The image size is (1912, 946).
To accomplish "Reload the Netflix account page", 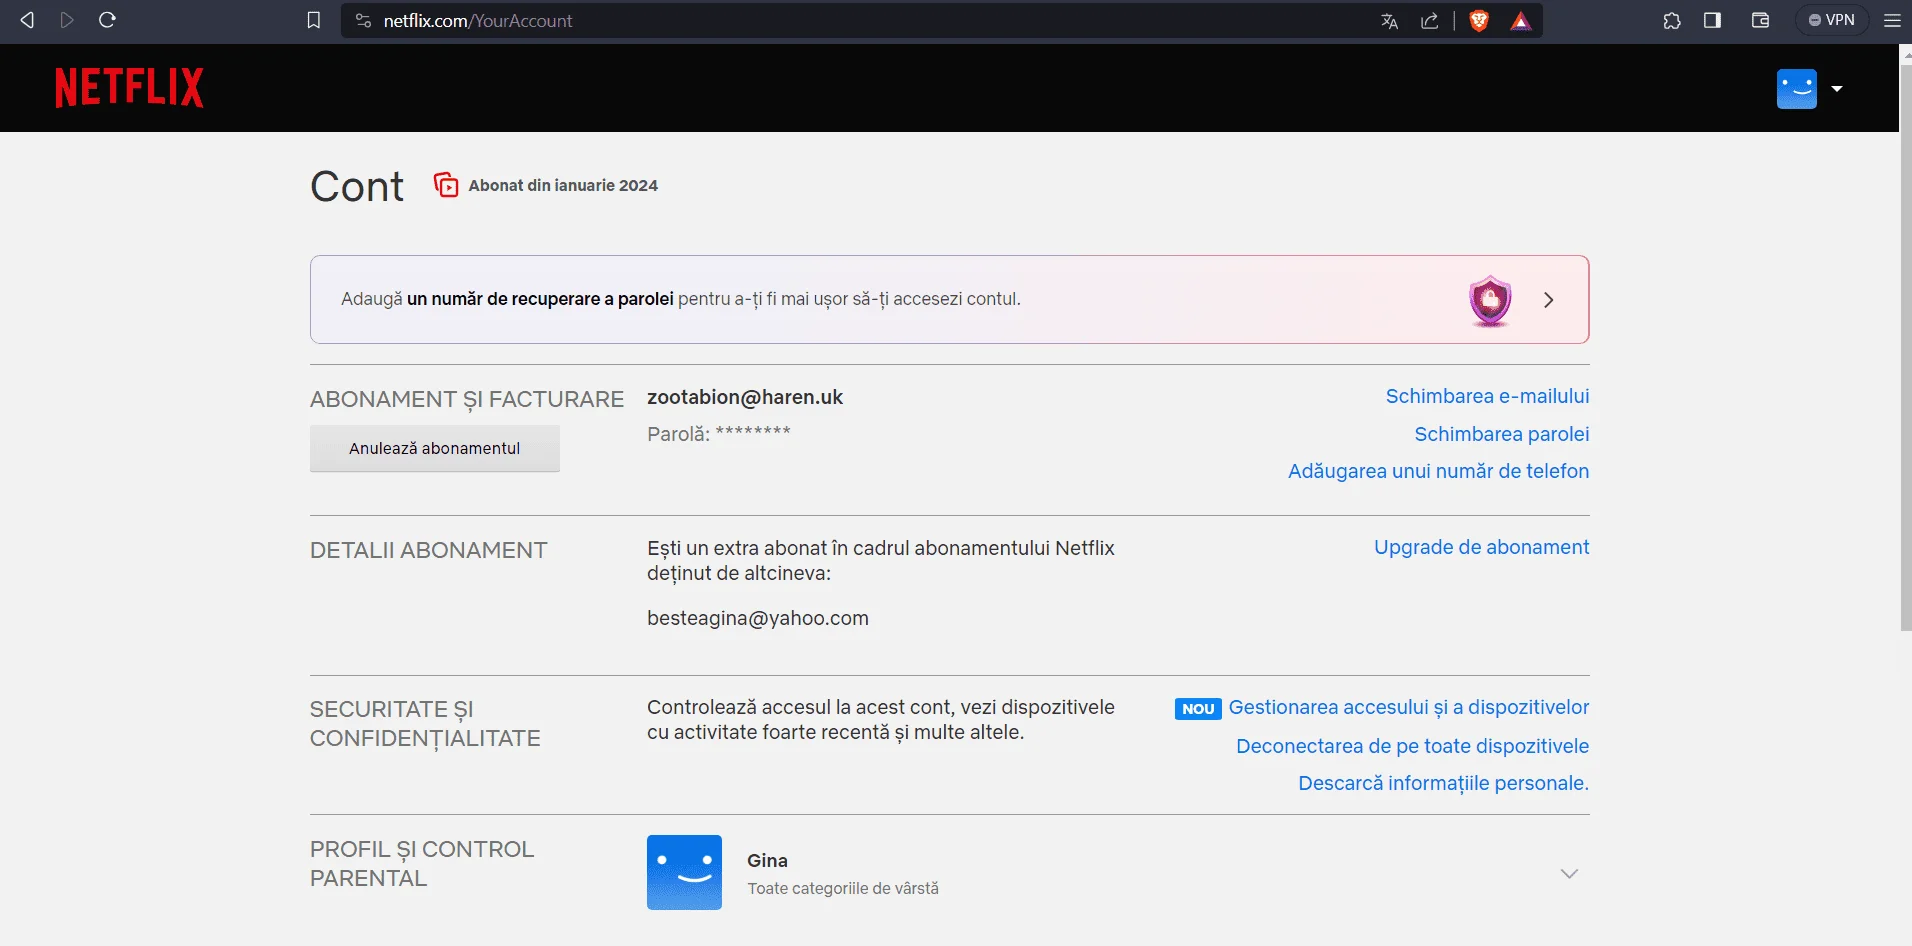I will pos(108,20).
